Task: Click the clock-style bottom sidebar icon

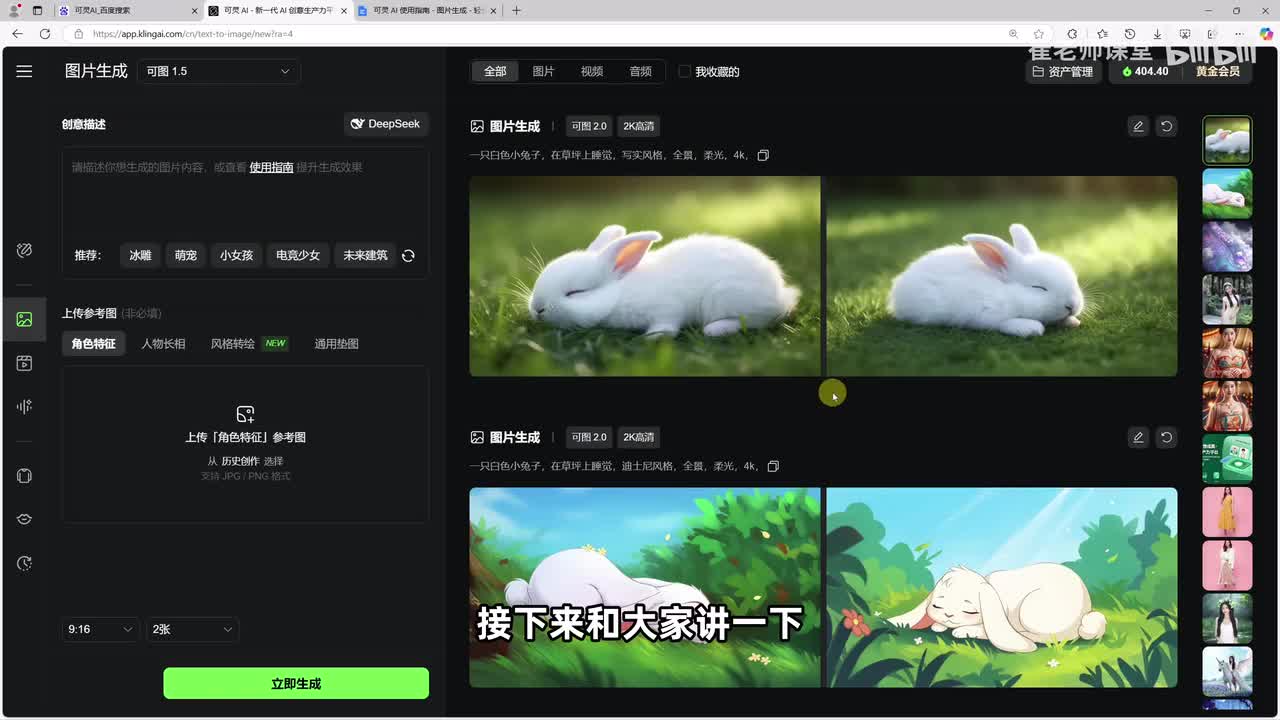Action: coord(24,563)
